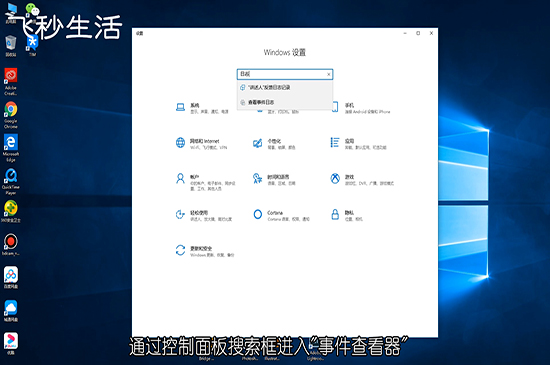Launch Google Chrome from the desktop
The width and height of the screenshot is (550, 365).
(11, 115)
